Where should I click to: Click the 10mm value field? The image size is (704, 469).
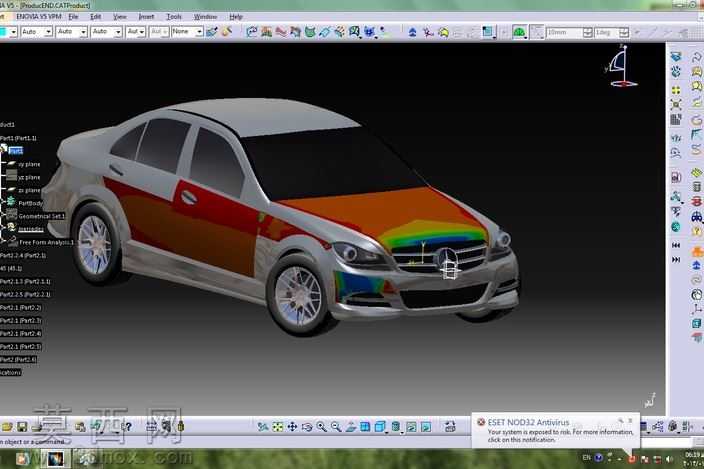tap(565, 32)
